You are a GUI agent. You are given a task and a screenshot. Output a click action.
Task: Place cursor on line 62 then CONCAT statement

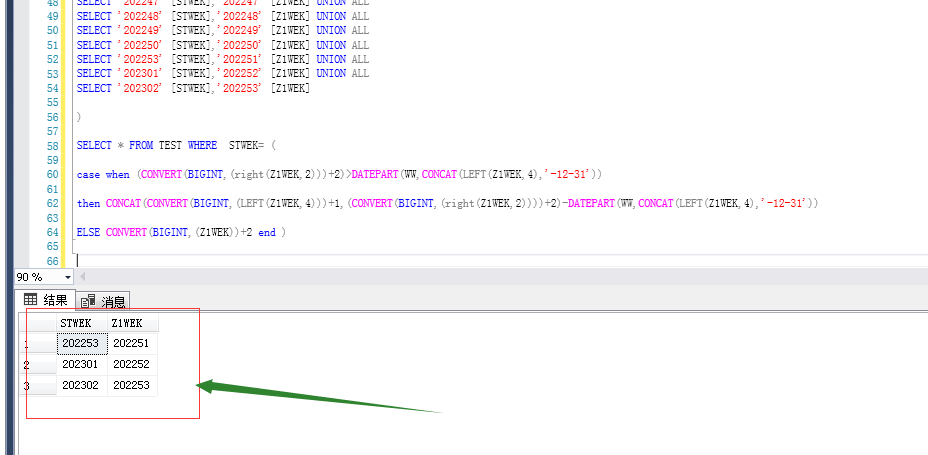pyautogui.click(x=447, y=204)
